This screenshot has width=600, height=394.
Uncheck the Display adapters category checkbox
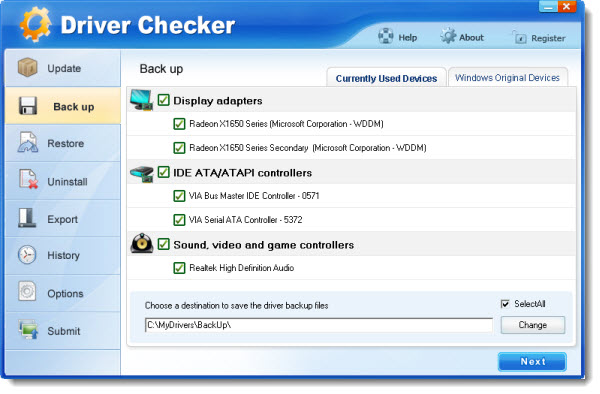pyautogui.click(x=163, y=100)
